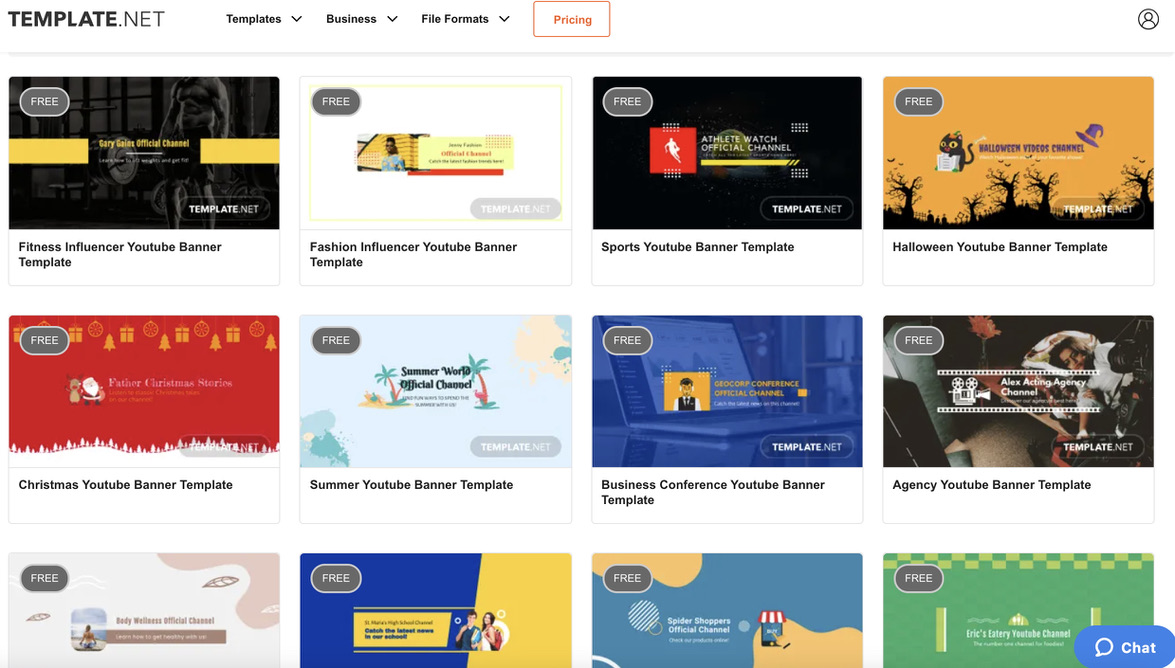
Task: Click FREE badge on Sports banner
Action: coord(627,101)
